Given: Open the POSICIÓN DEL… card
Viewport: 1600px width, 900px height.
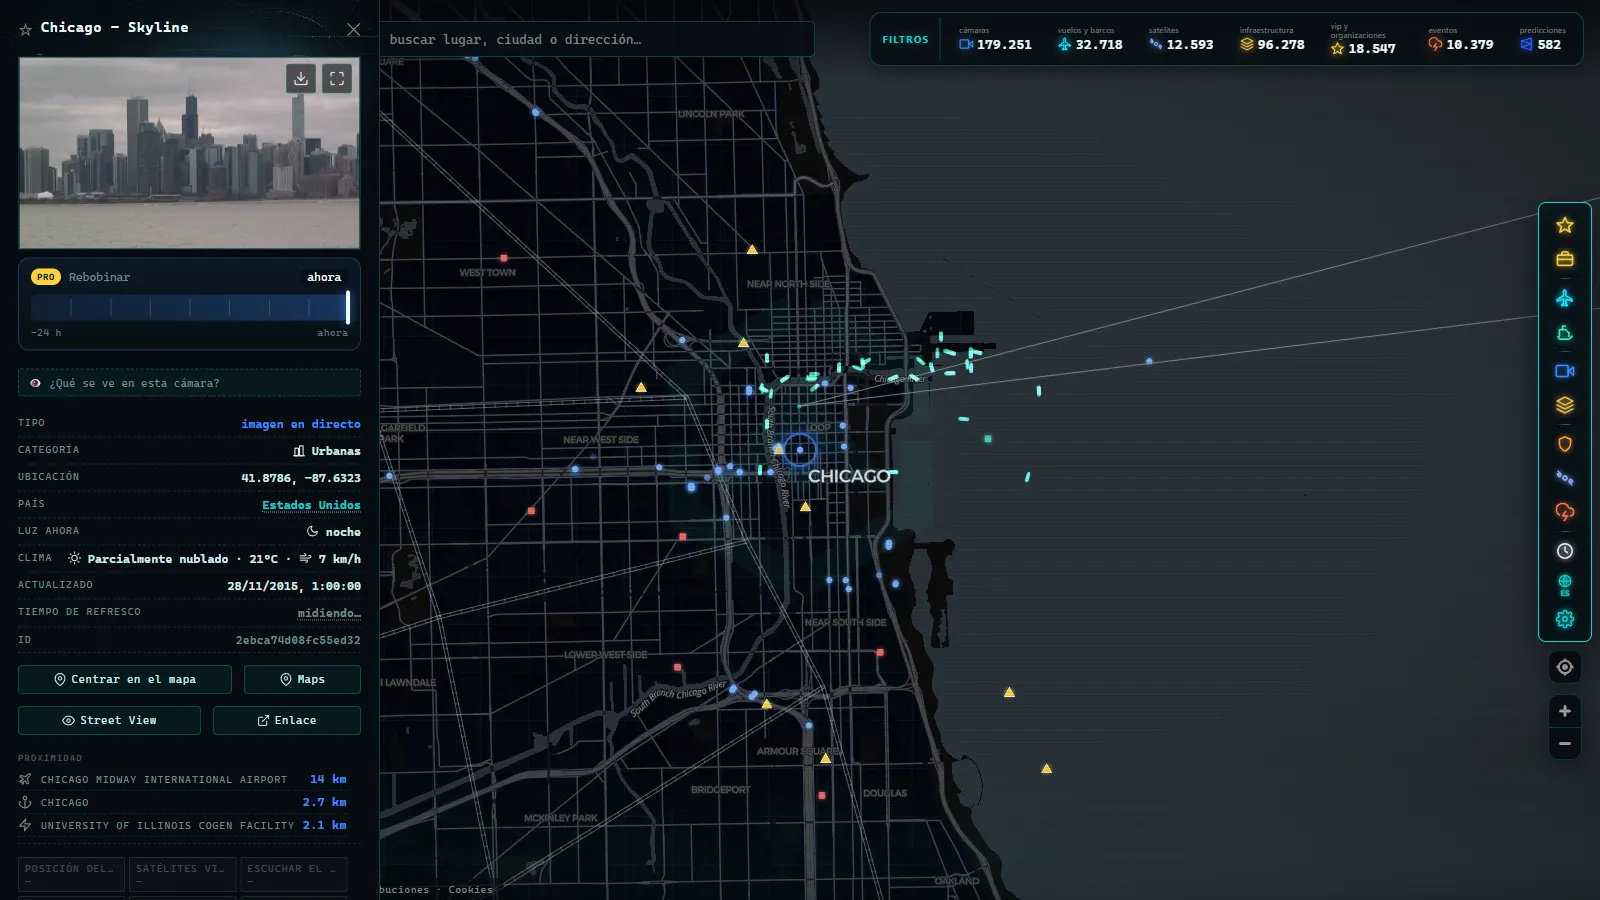Looking at the screenshot, I should 71,874.
